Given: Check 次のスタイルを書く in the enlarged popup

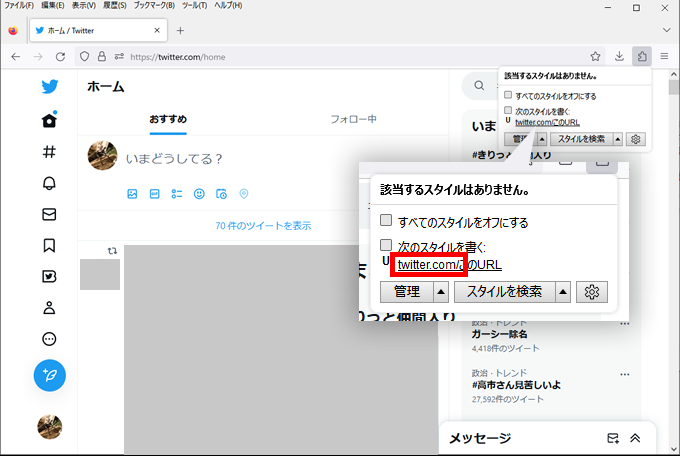Looking at the screenshot, I should 386,245.
